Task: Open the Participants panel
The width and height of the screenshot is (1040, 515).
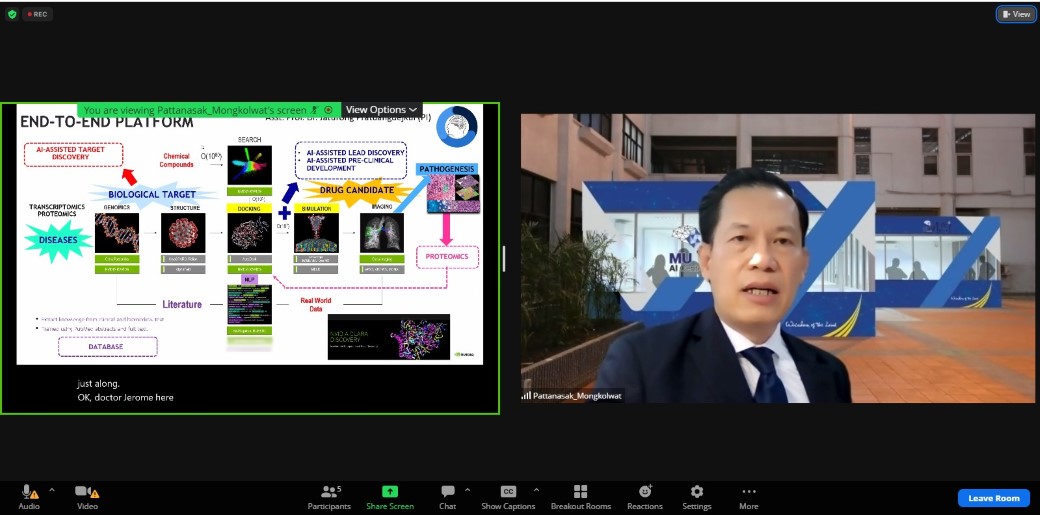Action: click(328, 492)
